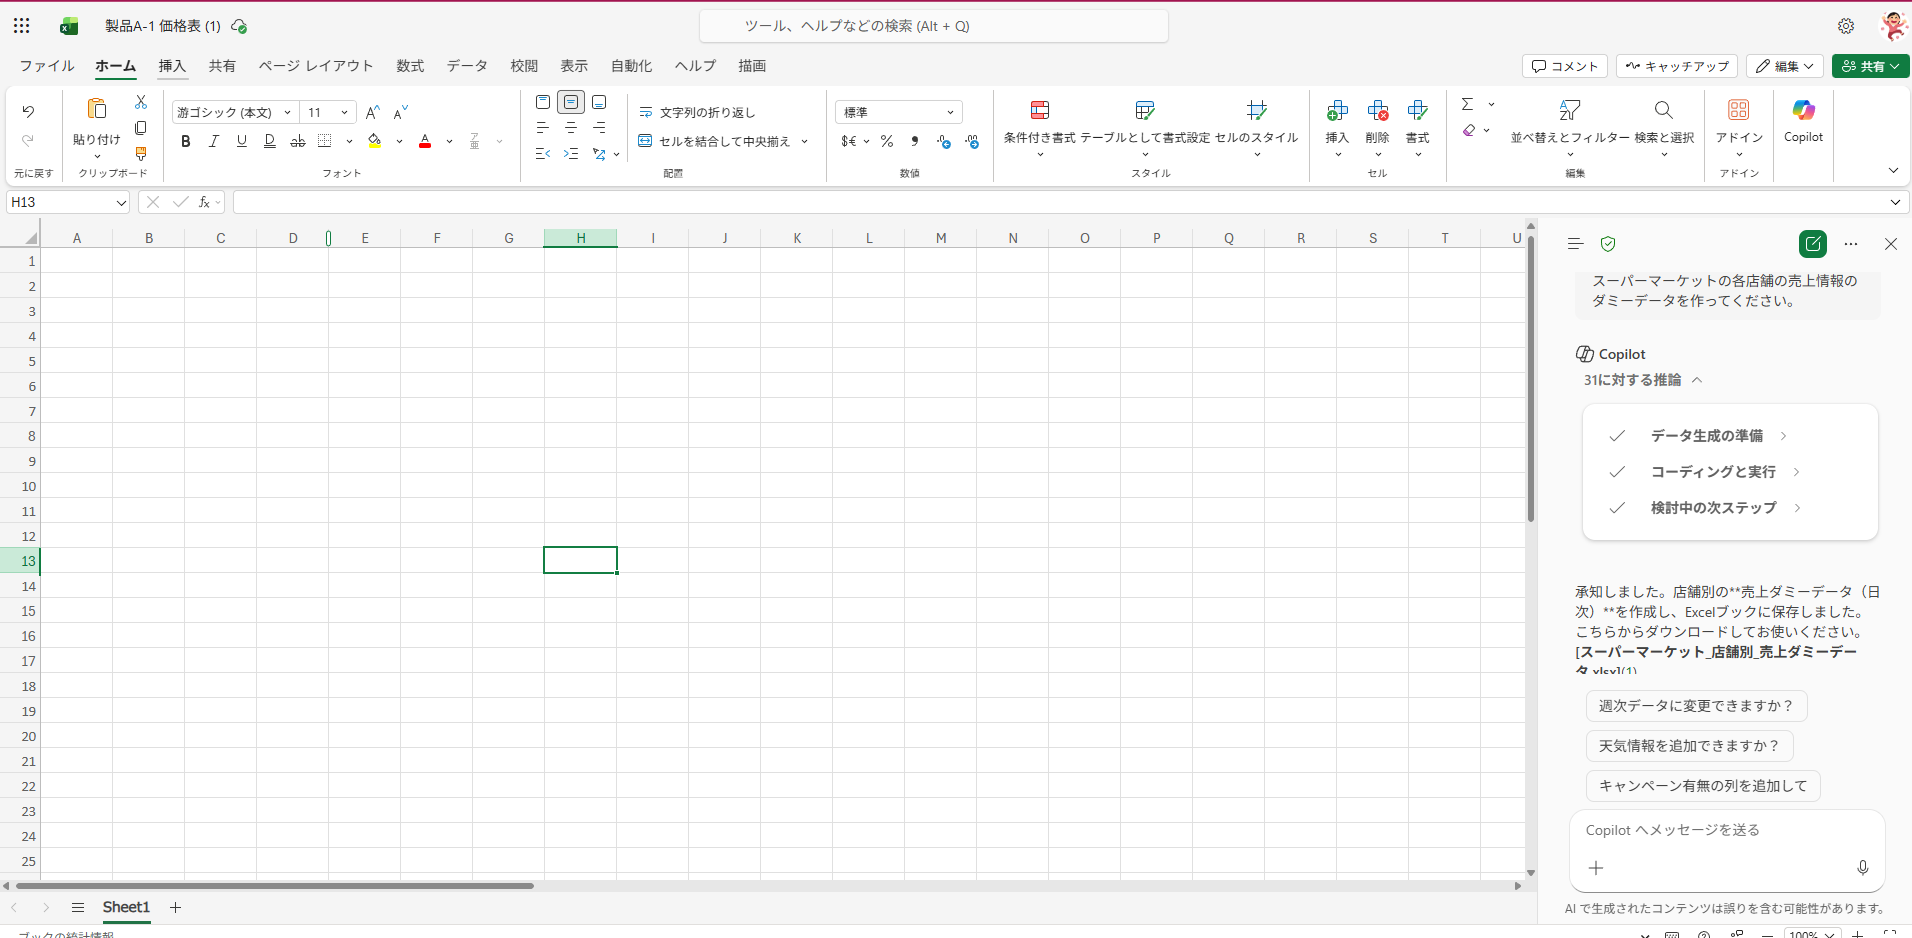Click the microphone icon in Copilot

1862,867
